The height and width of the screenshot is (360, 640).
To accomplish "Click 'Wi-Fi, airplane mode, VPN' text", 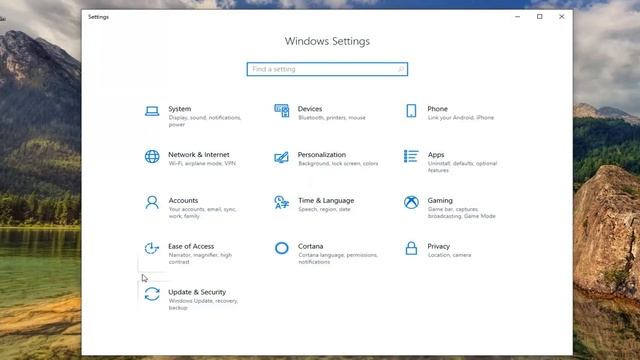I will [x=202, y=163].
